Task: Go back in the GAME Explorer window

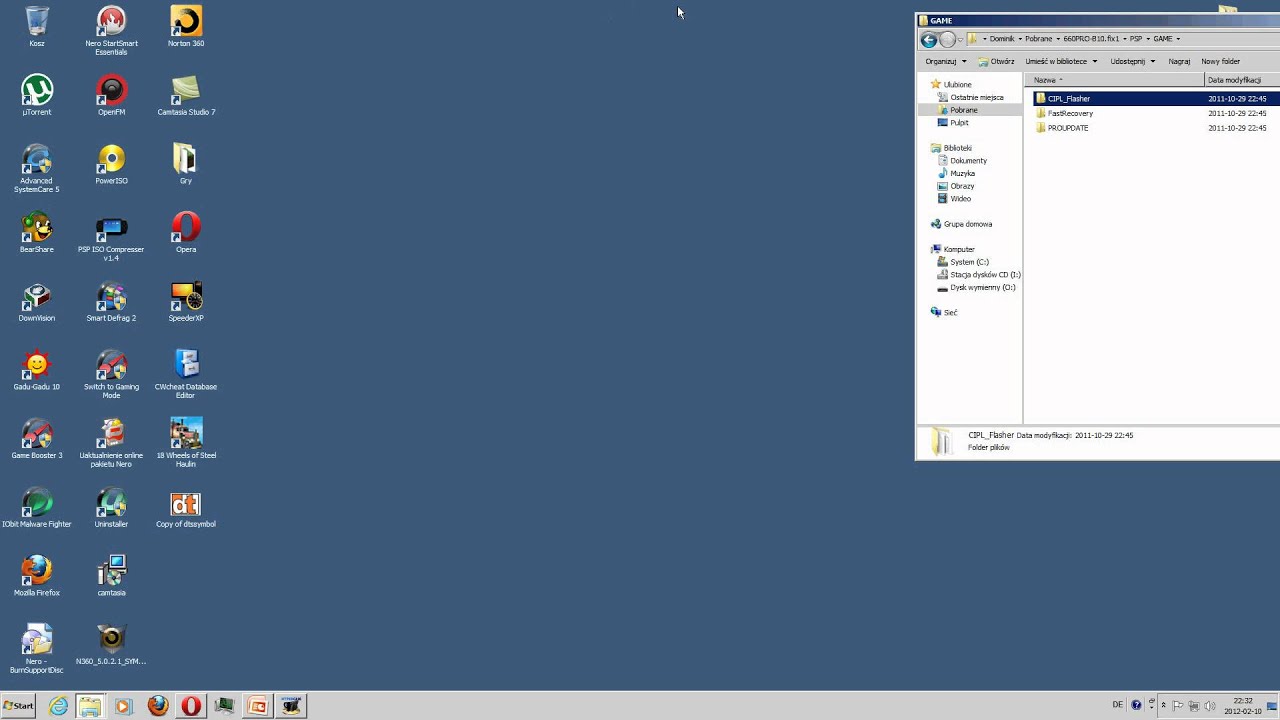Action: point(928,40)
